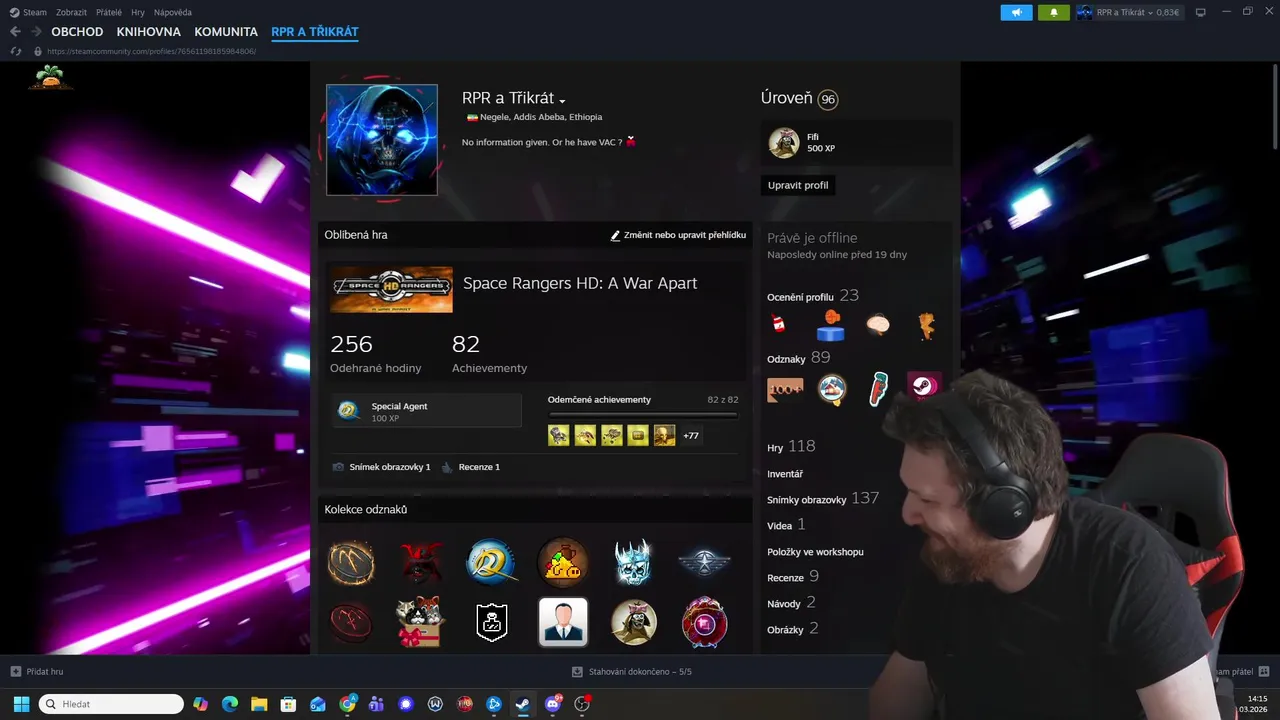1280x720 pixels.
Task: Open the Windows Start menu
Action: (20, 704)
